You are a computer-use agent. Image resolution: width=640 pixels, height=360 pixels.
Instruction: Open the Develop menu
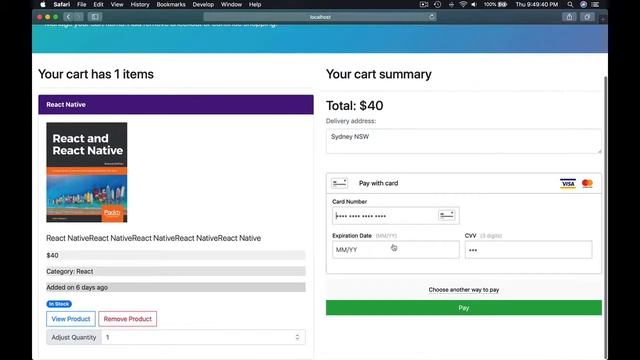203,4
